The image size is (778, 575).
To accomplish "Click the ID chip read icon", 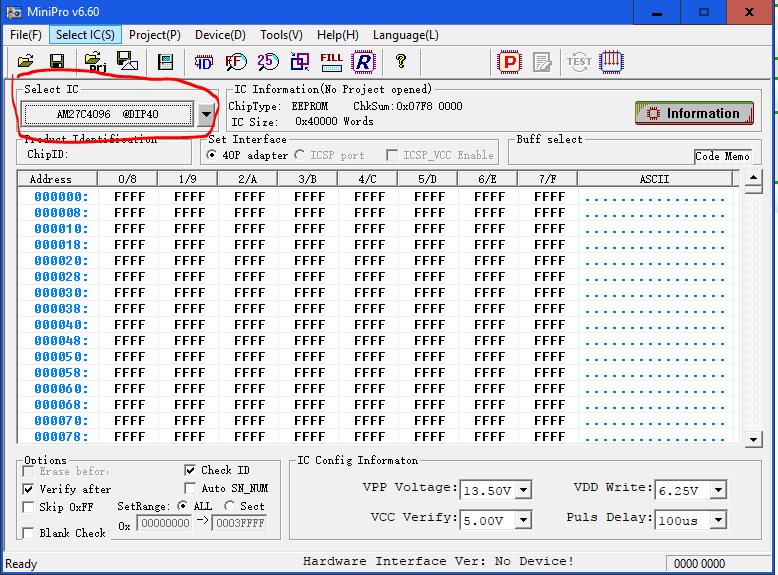I will pos(203,62).
